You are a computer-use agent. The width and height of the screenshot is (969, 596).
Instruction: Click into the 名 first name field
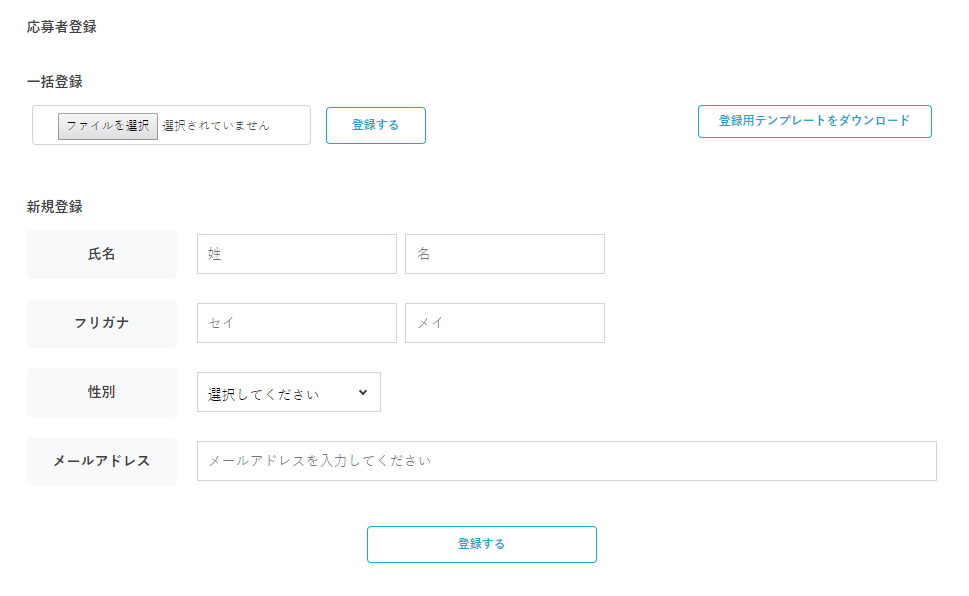coord(505,254)
